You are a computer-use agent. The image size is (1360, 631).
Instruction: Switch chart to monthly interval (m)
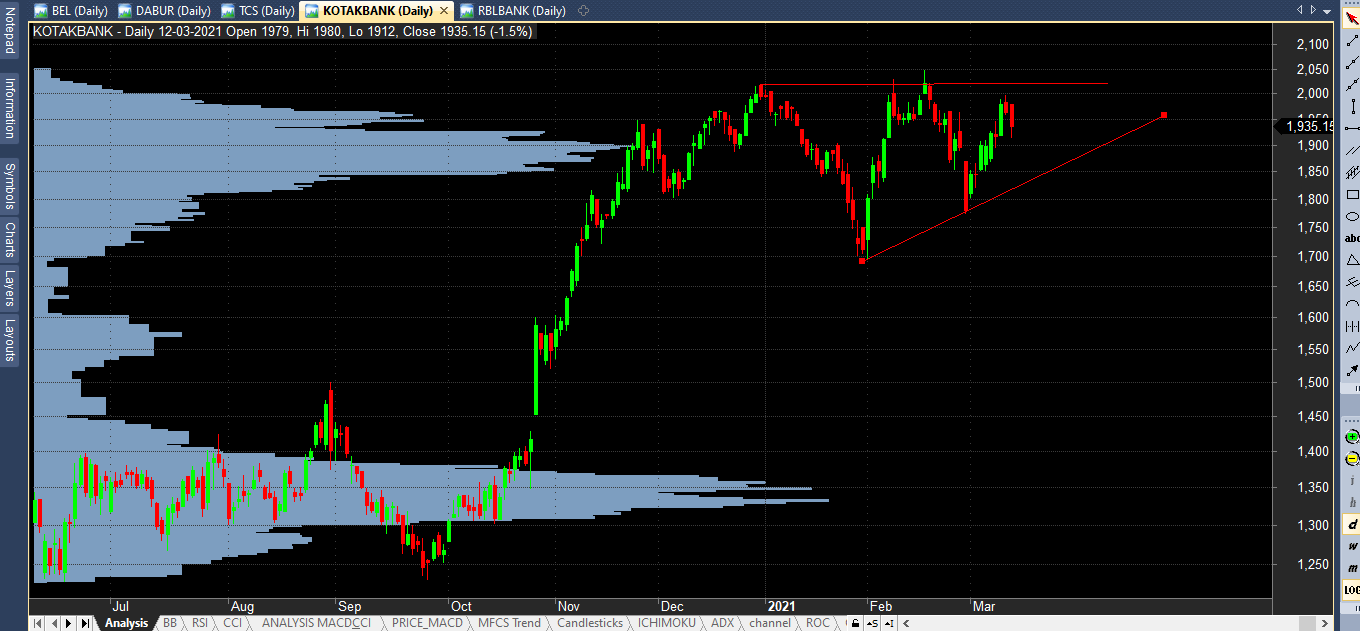[1352, 568]
